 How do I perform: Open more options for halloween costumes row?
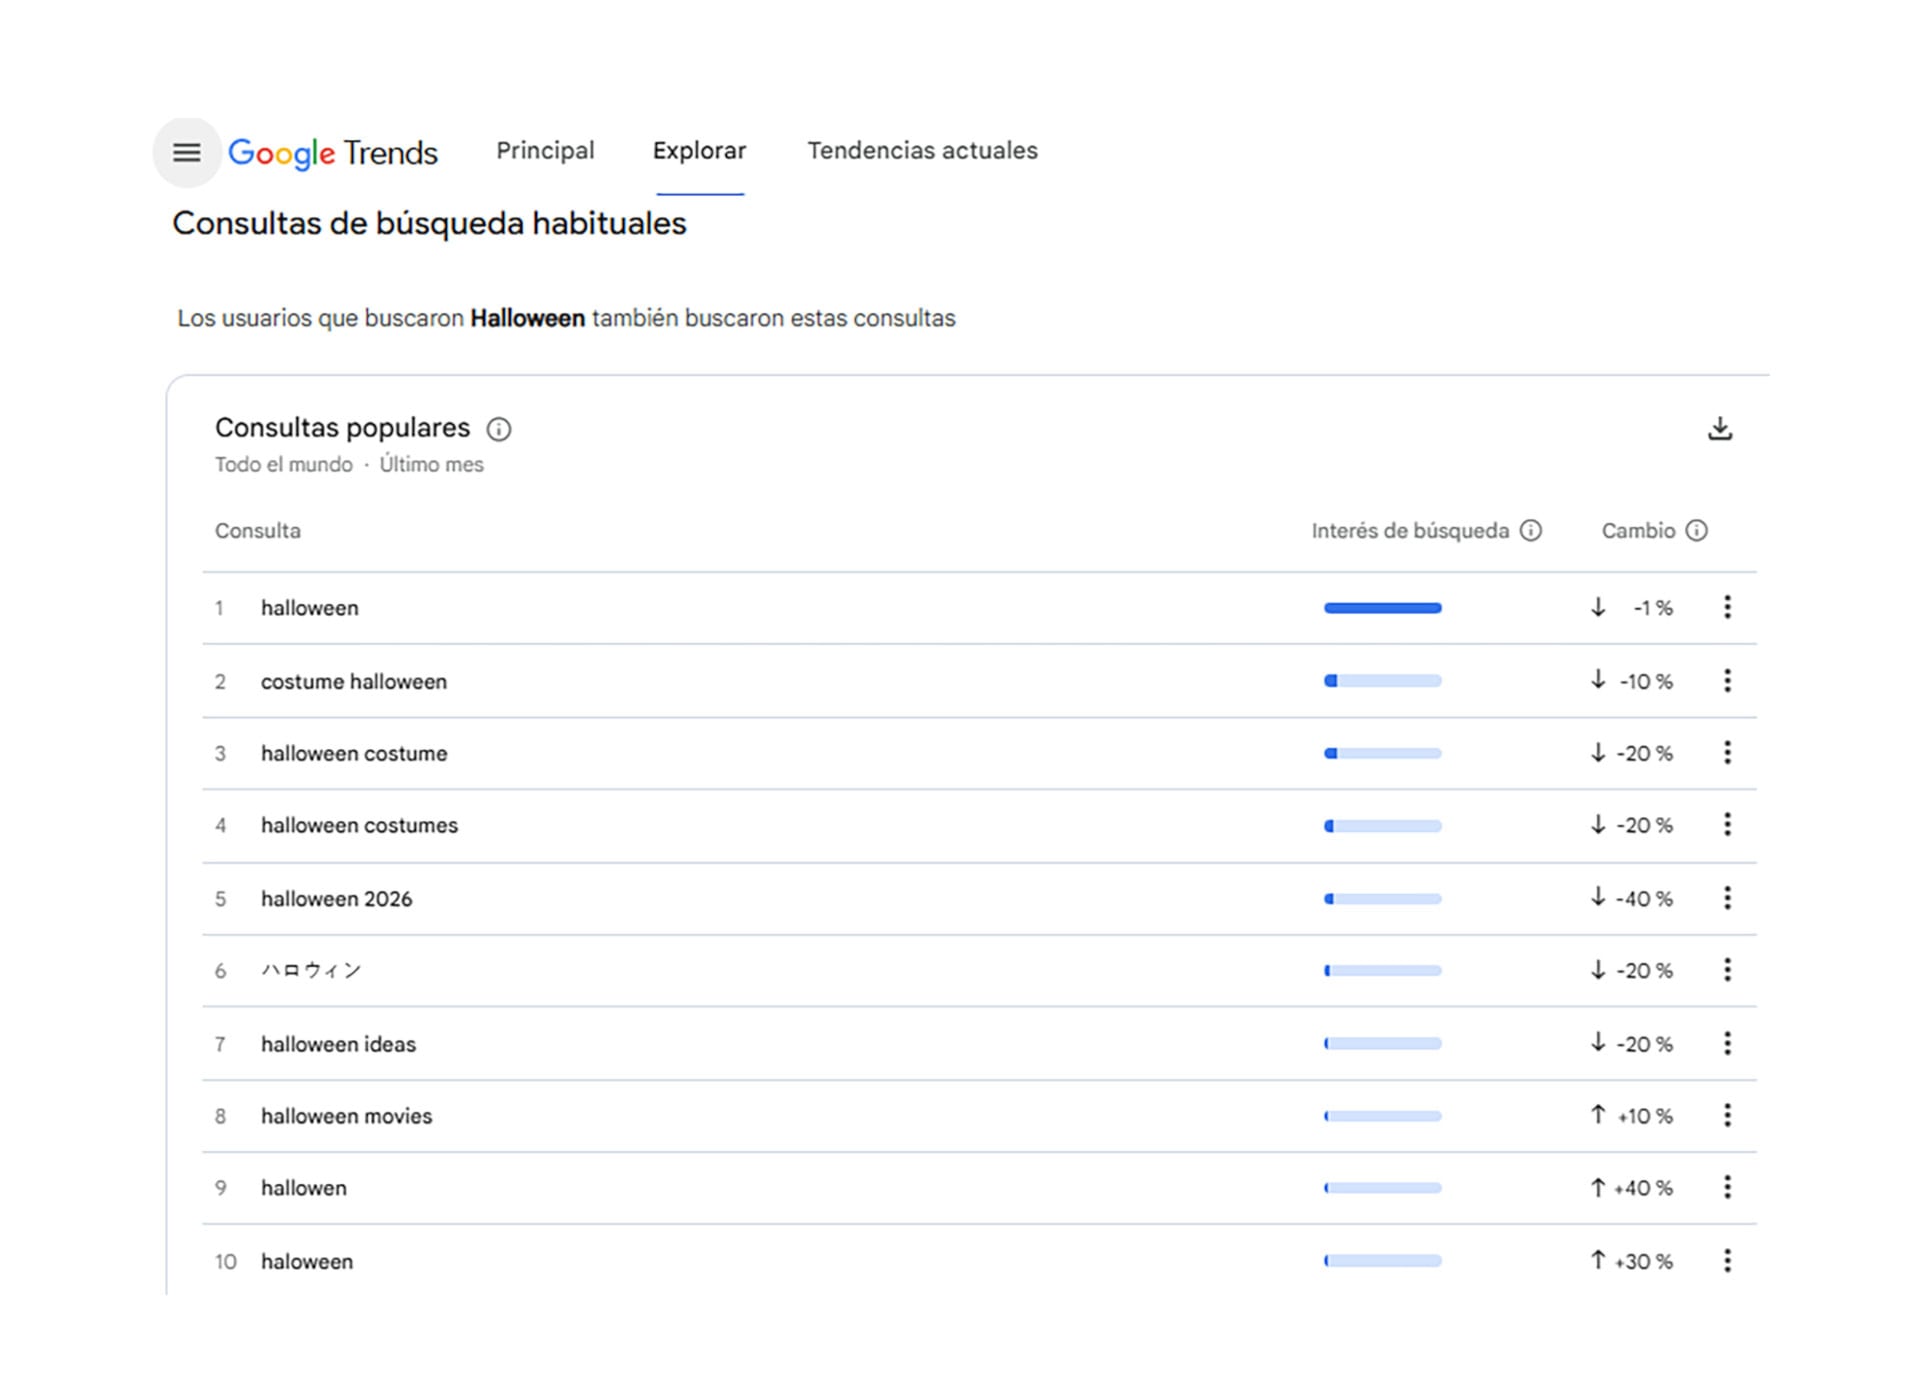coord(1727,825)
